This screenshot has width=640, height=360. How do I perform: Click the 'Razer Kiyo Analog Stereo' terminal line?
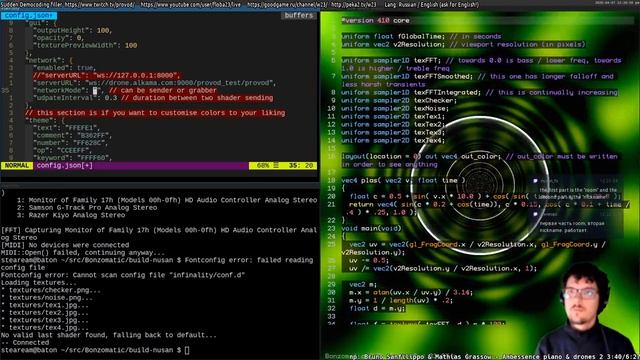71,215
